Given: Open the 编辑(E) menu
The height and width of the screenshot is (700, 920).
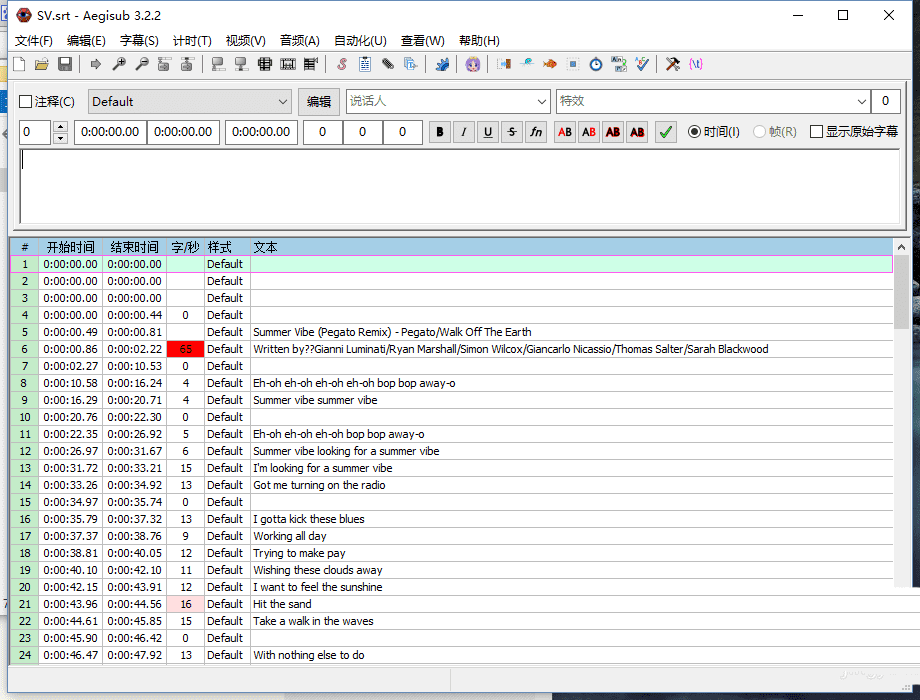Looking at the screenshot, I should (86, 40).
